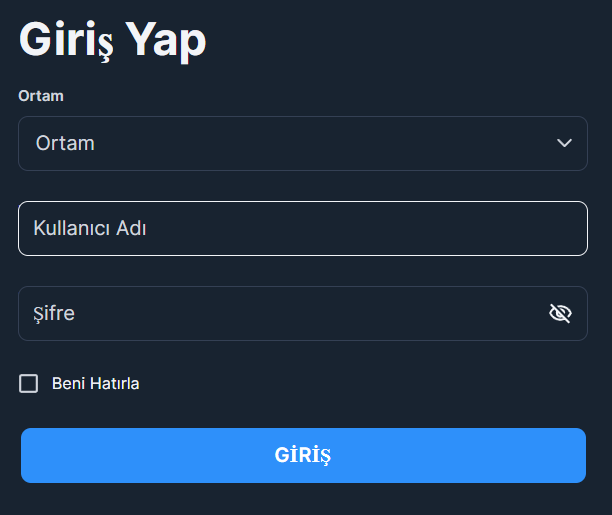The width and height of the screenshot is (612, 515).
Task: Click the crossed-out eye icon in Şifre field
Action: coord(560,313)
